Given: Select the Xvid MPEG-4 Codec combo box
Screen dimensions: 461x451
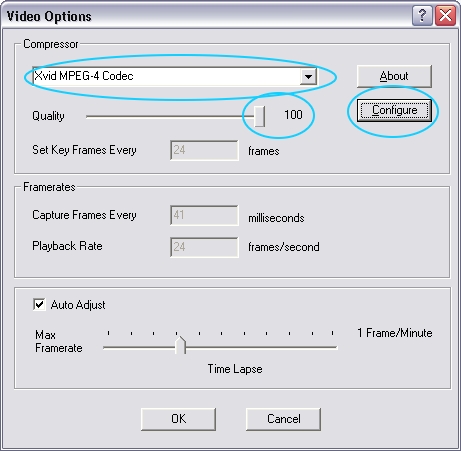Looking at the screenshot, I should (175, 76).
